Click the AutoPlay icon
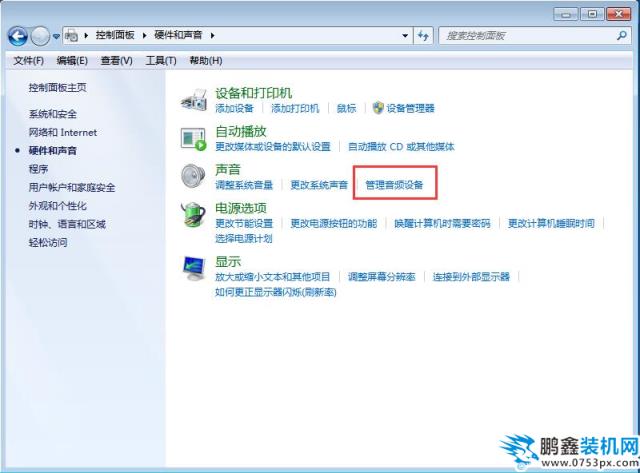This screenshot has height=473, width=640. [x=193, y=138]
